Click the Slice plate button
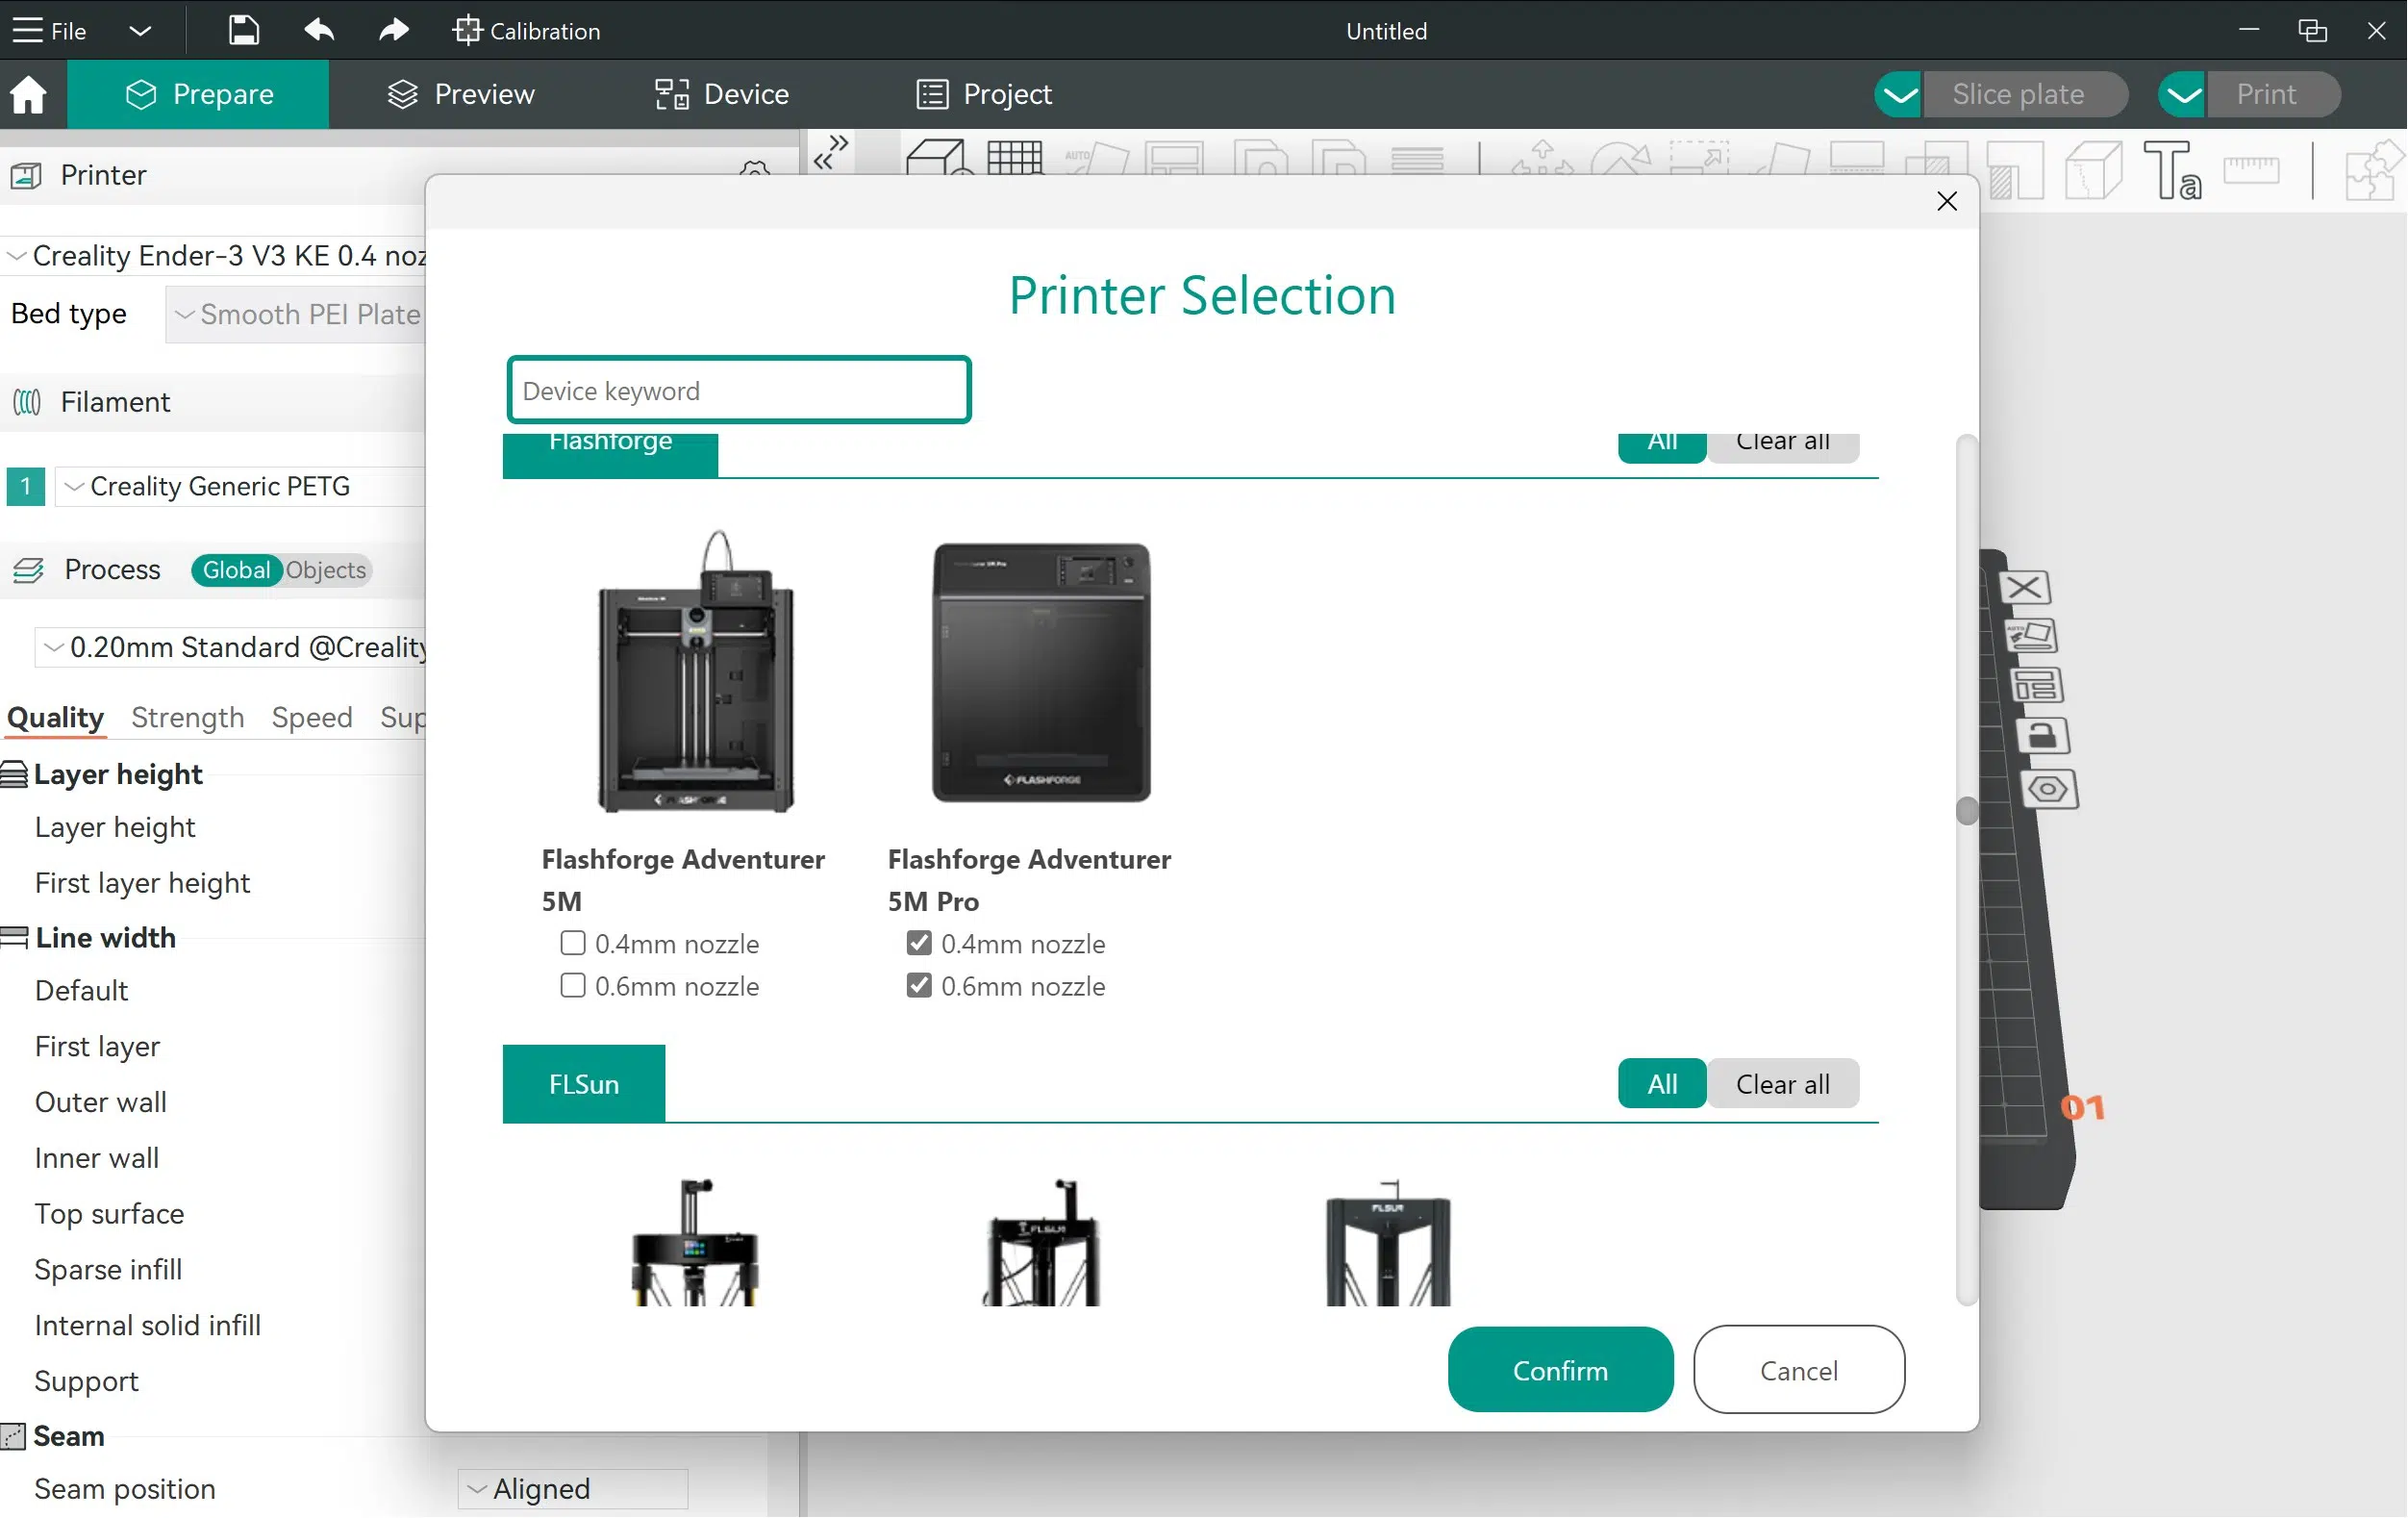2408x1518 pixels. [2025, 94]
